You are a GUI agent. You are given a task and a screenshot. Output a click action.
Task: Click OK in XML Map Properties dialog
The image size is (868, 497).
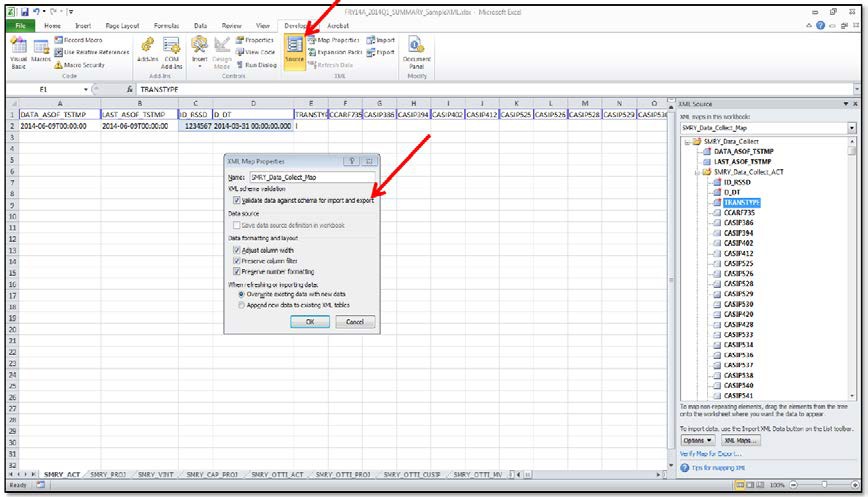point(310,322)
